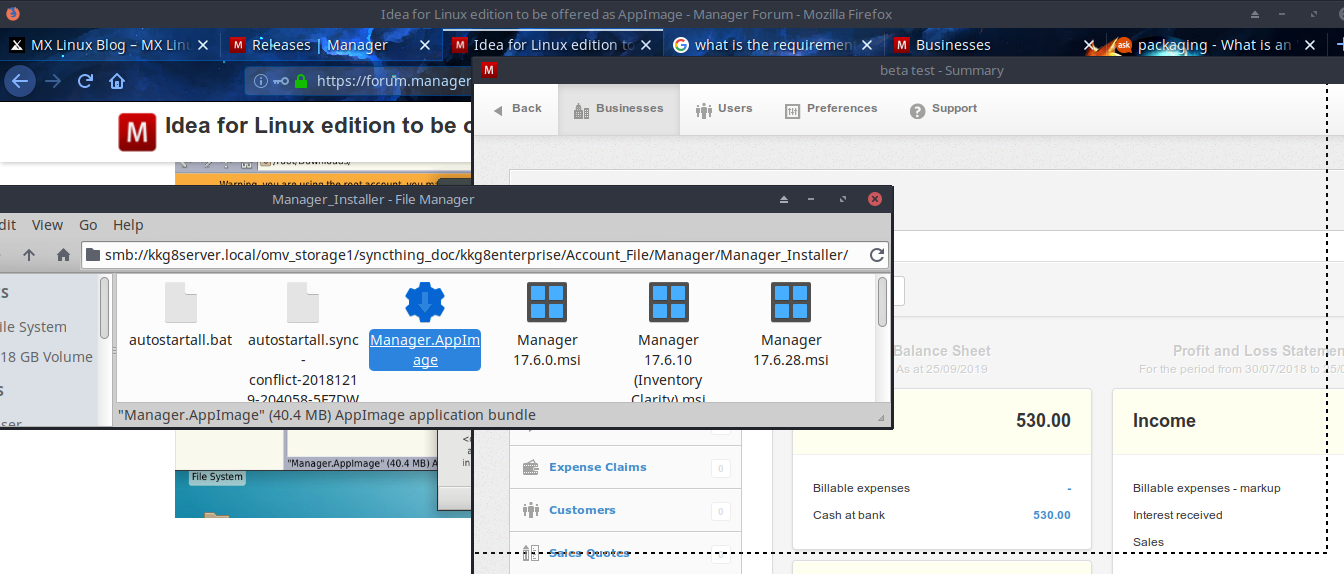Click the Manager forum logo
The width and height of the screenshot is (1344, 574).
pyautogui.click(x=137, y=132)
